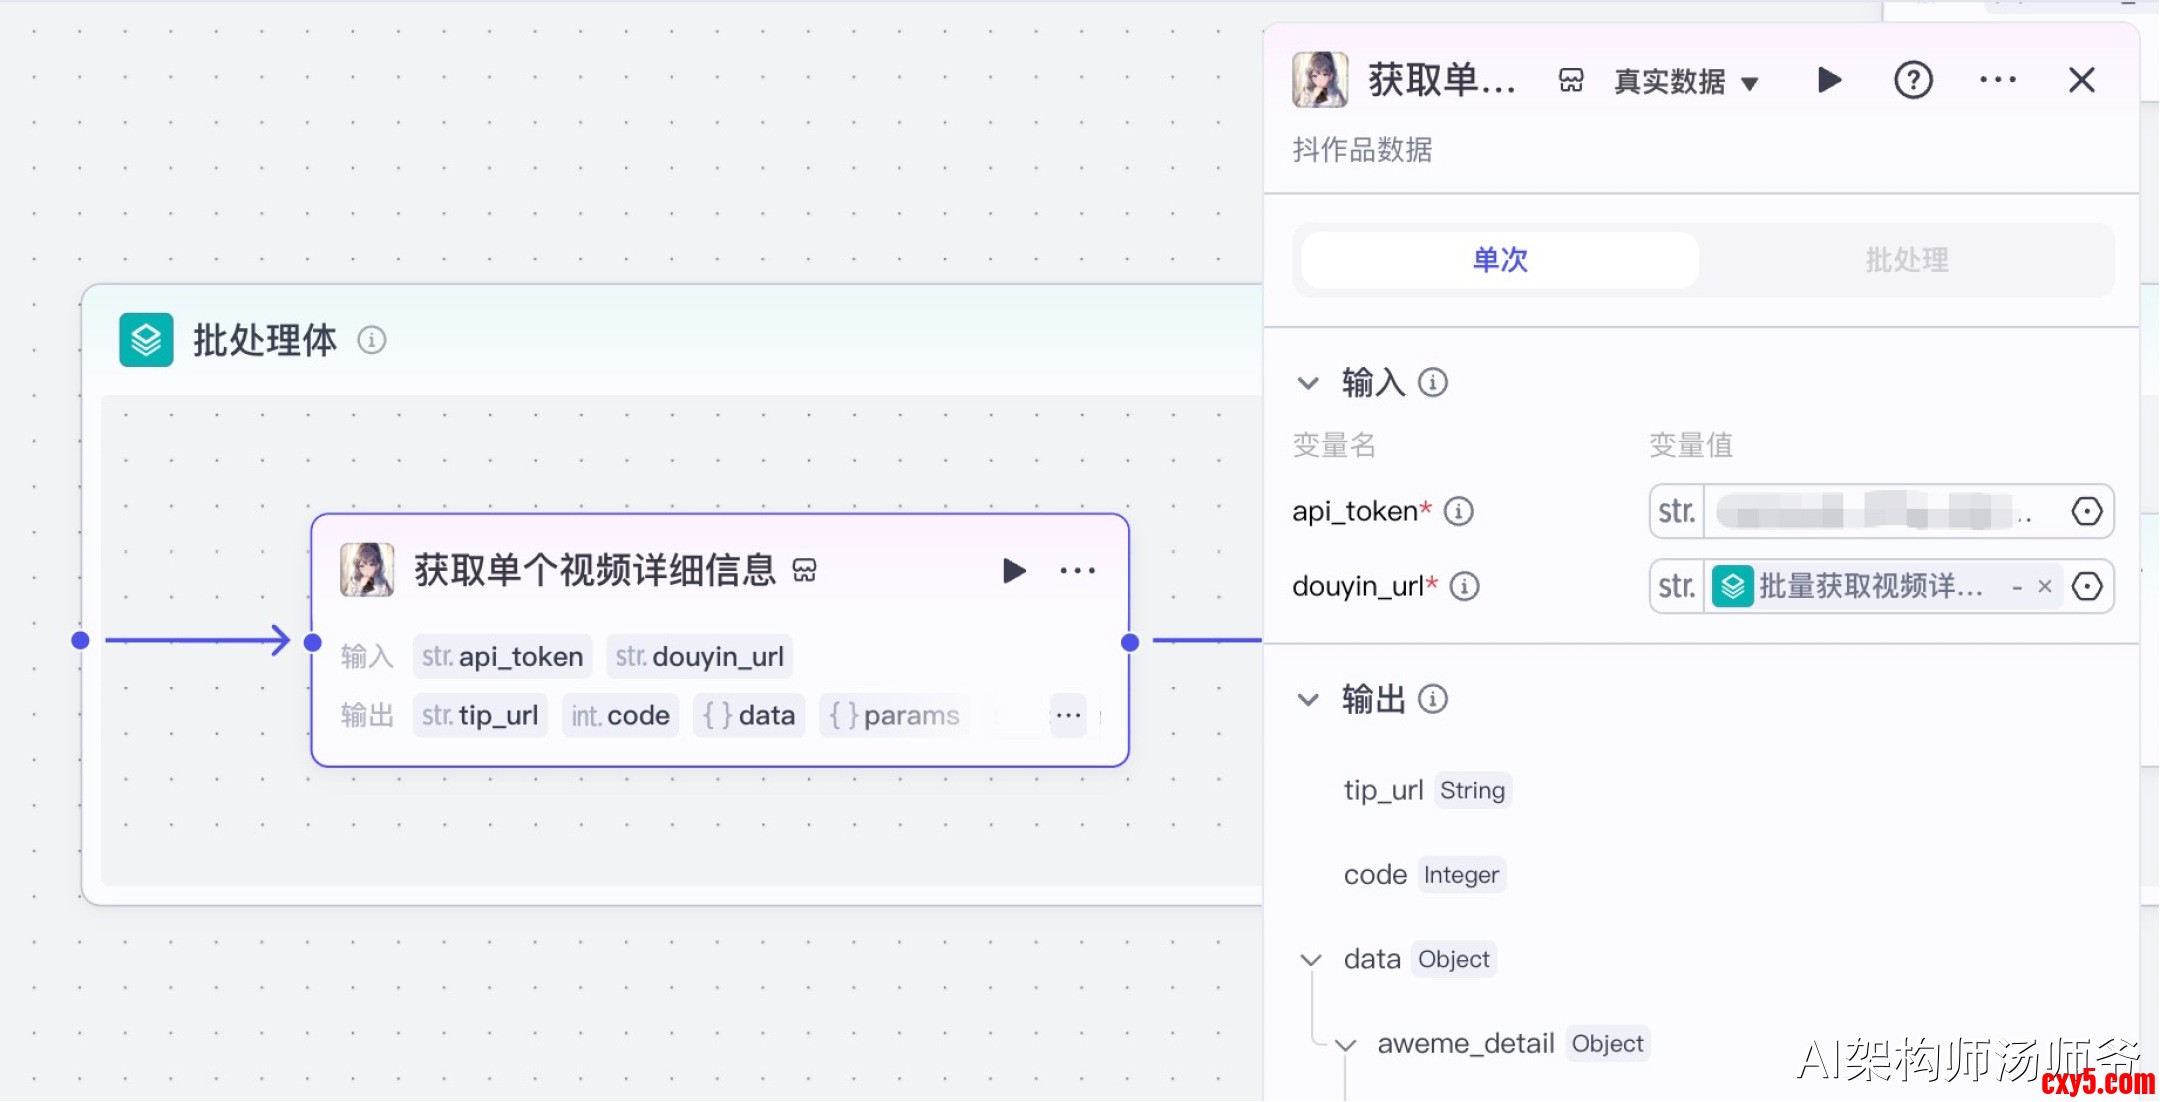Click info icon beside 输出 section heading
Image resolution: width=2160 pixels, height=1102 pixels.
(1433, 699)
